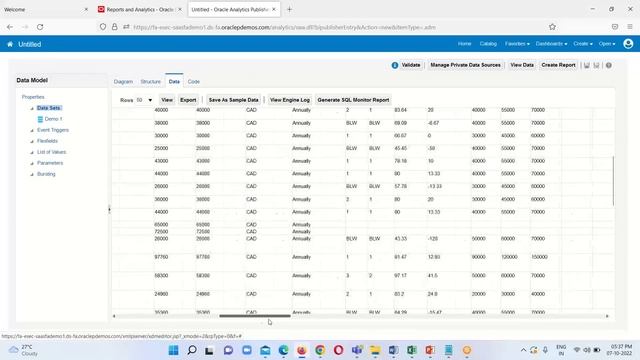
Task: Open the Open dropdown menu
Action: click(607, 44)
